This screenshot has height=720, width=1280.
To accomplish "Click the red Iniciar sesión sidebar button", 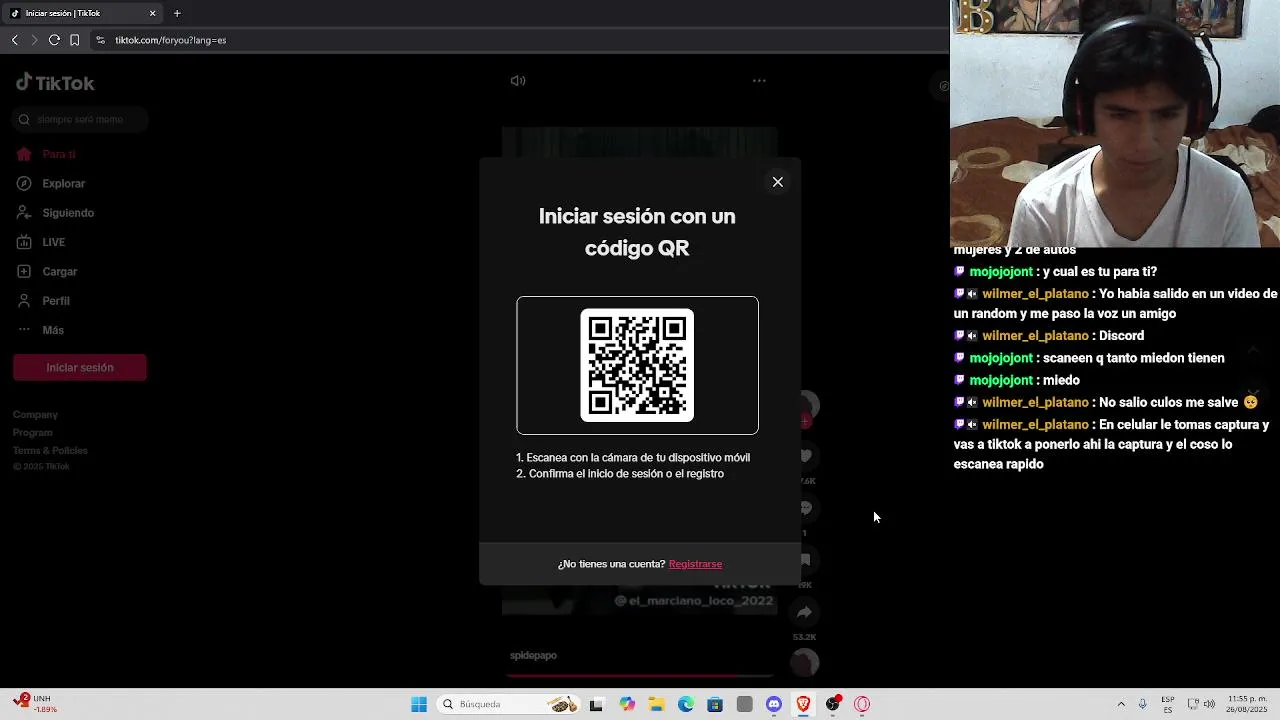I will pos(80,367).
